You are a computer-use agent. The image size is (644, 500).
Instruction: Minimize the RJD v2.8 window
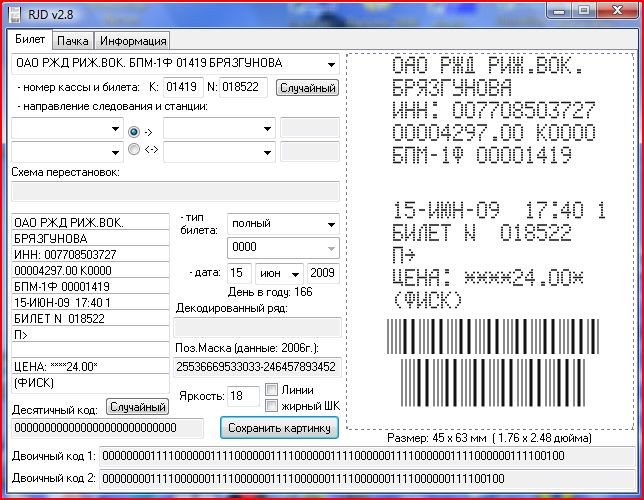pyautogui.click(x=559, y=11)
